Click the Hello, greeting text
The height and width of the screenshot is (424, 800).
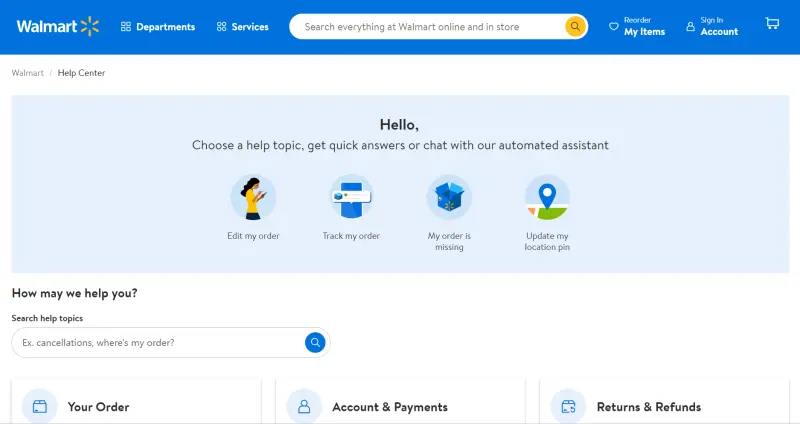(x=399, y=124)
